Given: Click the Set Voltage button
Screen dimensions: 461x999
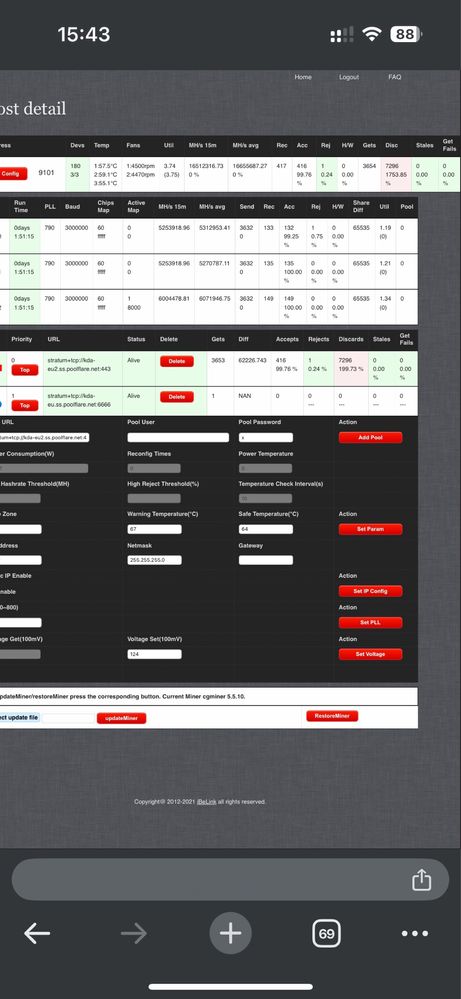Looking at the screenshot, I should click(x=371, y=654).
